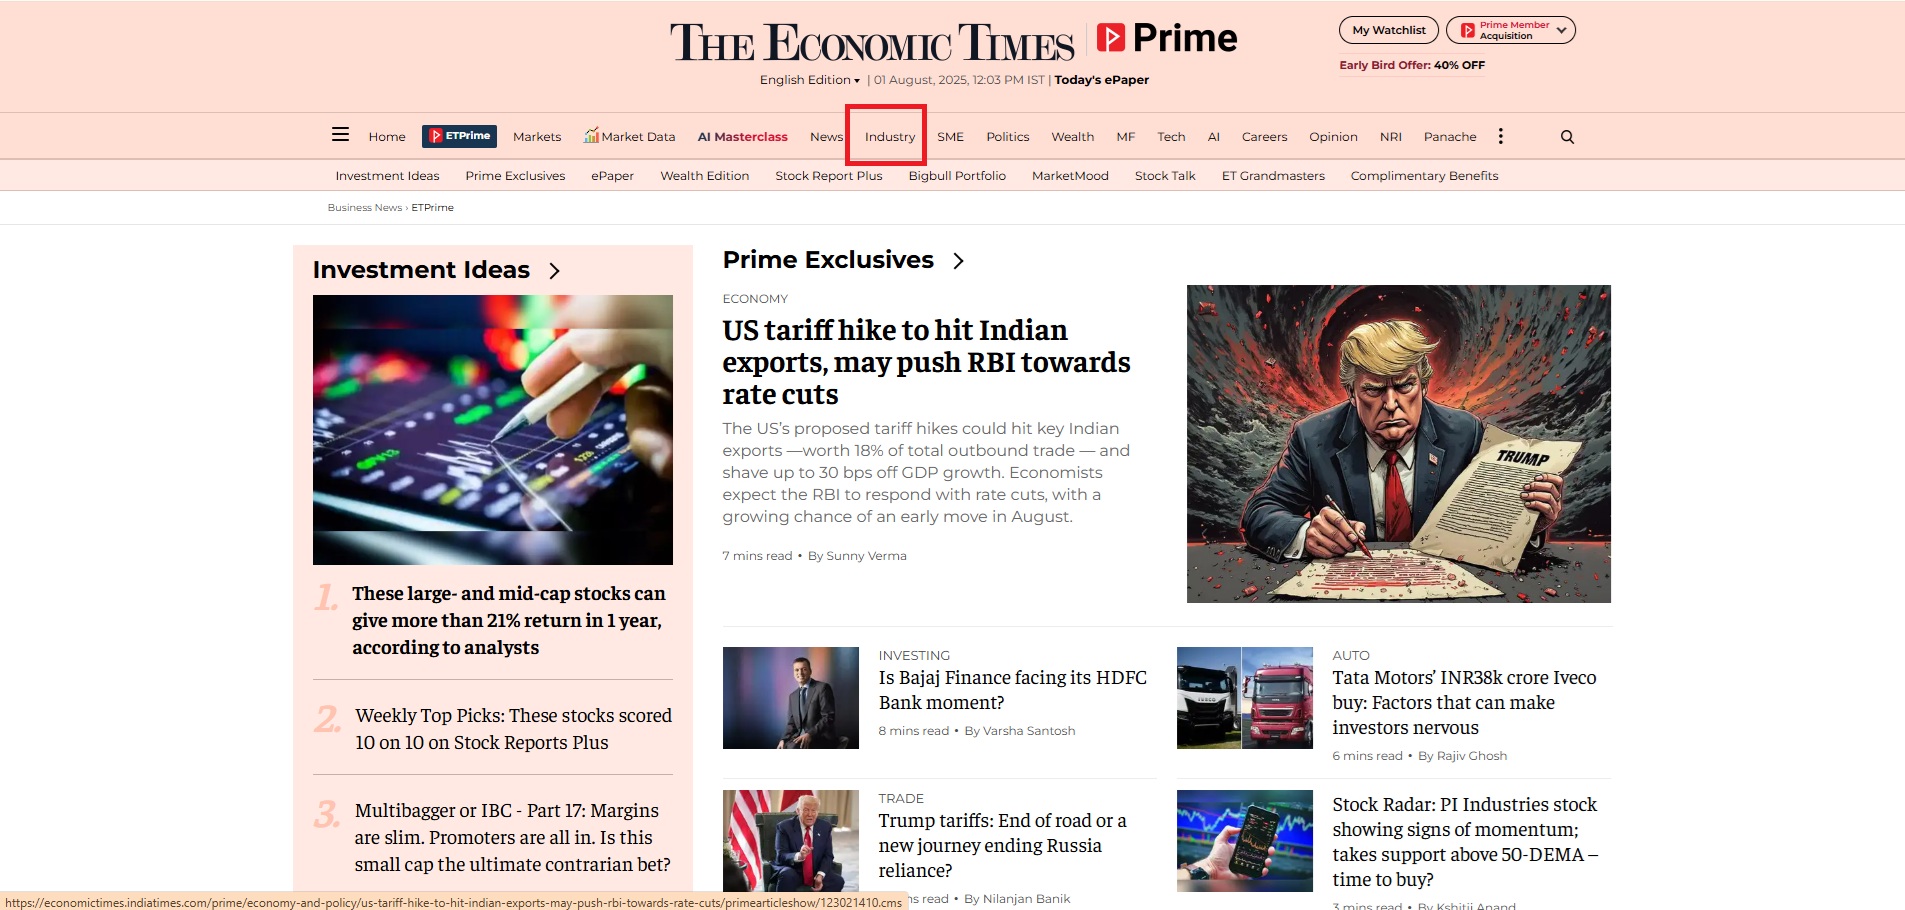
Task: Open Stock Report Plus in the sub-menu
Action: [x=828, y=176]
